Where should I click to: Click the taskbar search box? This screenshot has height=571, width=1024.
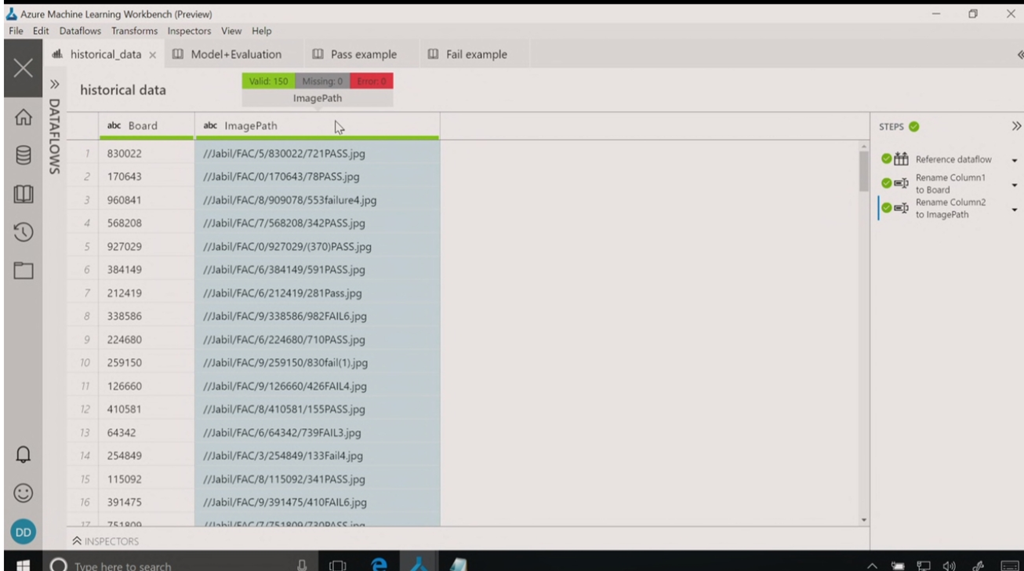coord(179,565)
